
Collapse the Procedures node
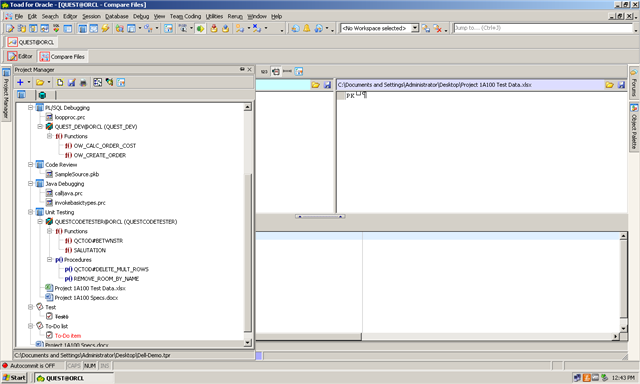pyautogui.click(x=49, y=260)
